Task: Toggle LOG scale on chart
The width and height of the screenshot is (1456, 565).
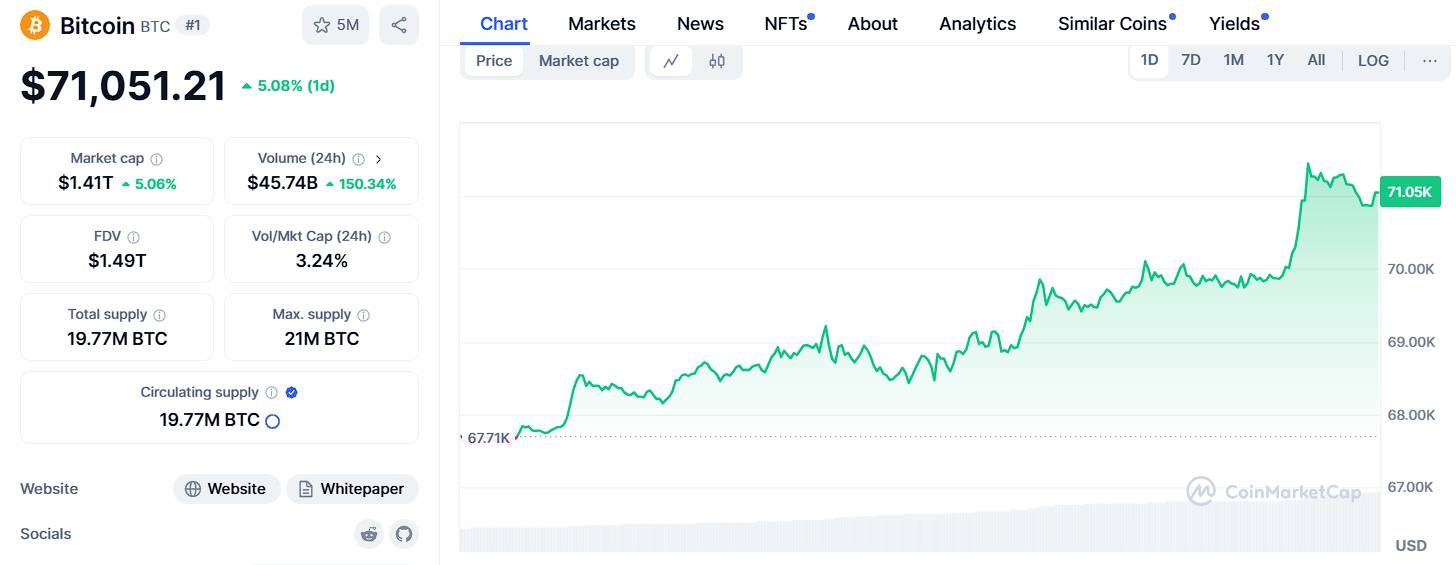Action: [1373, 61]
